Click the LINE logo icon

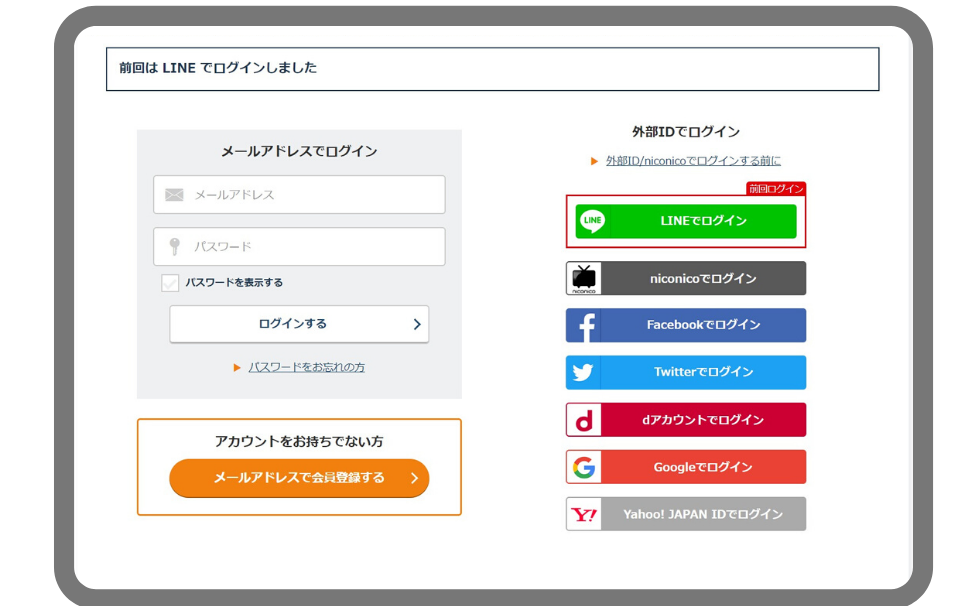593,221
